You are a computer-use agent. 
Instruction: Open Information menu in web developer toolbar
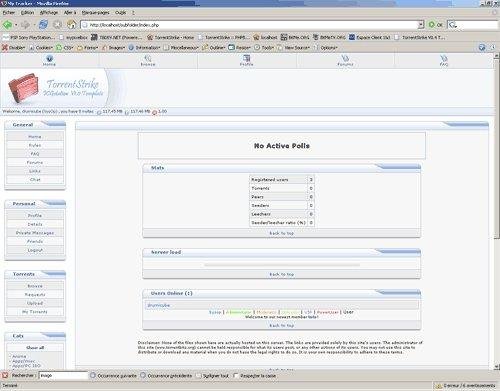[144, 48]
